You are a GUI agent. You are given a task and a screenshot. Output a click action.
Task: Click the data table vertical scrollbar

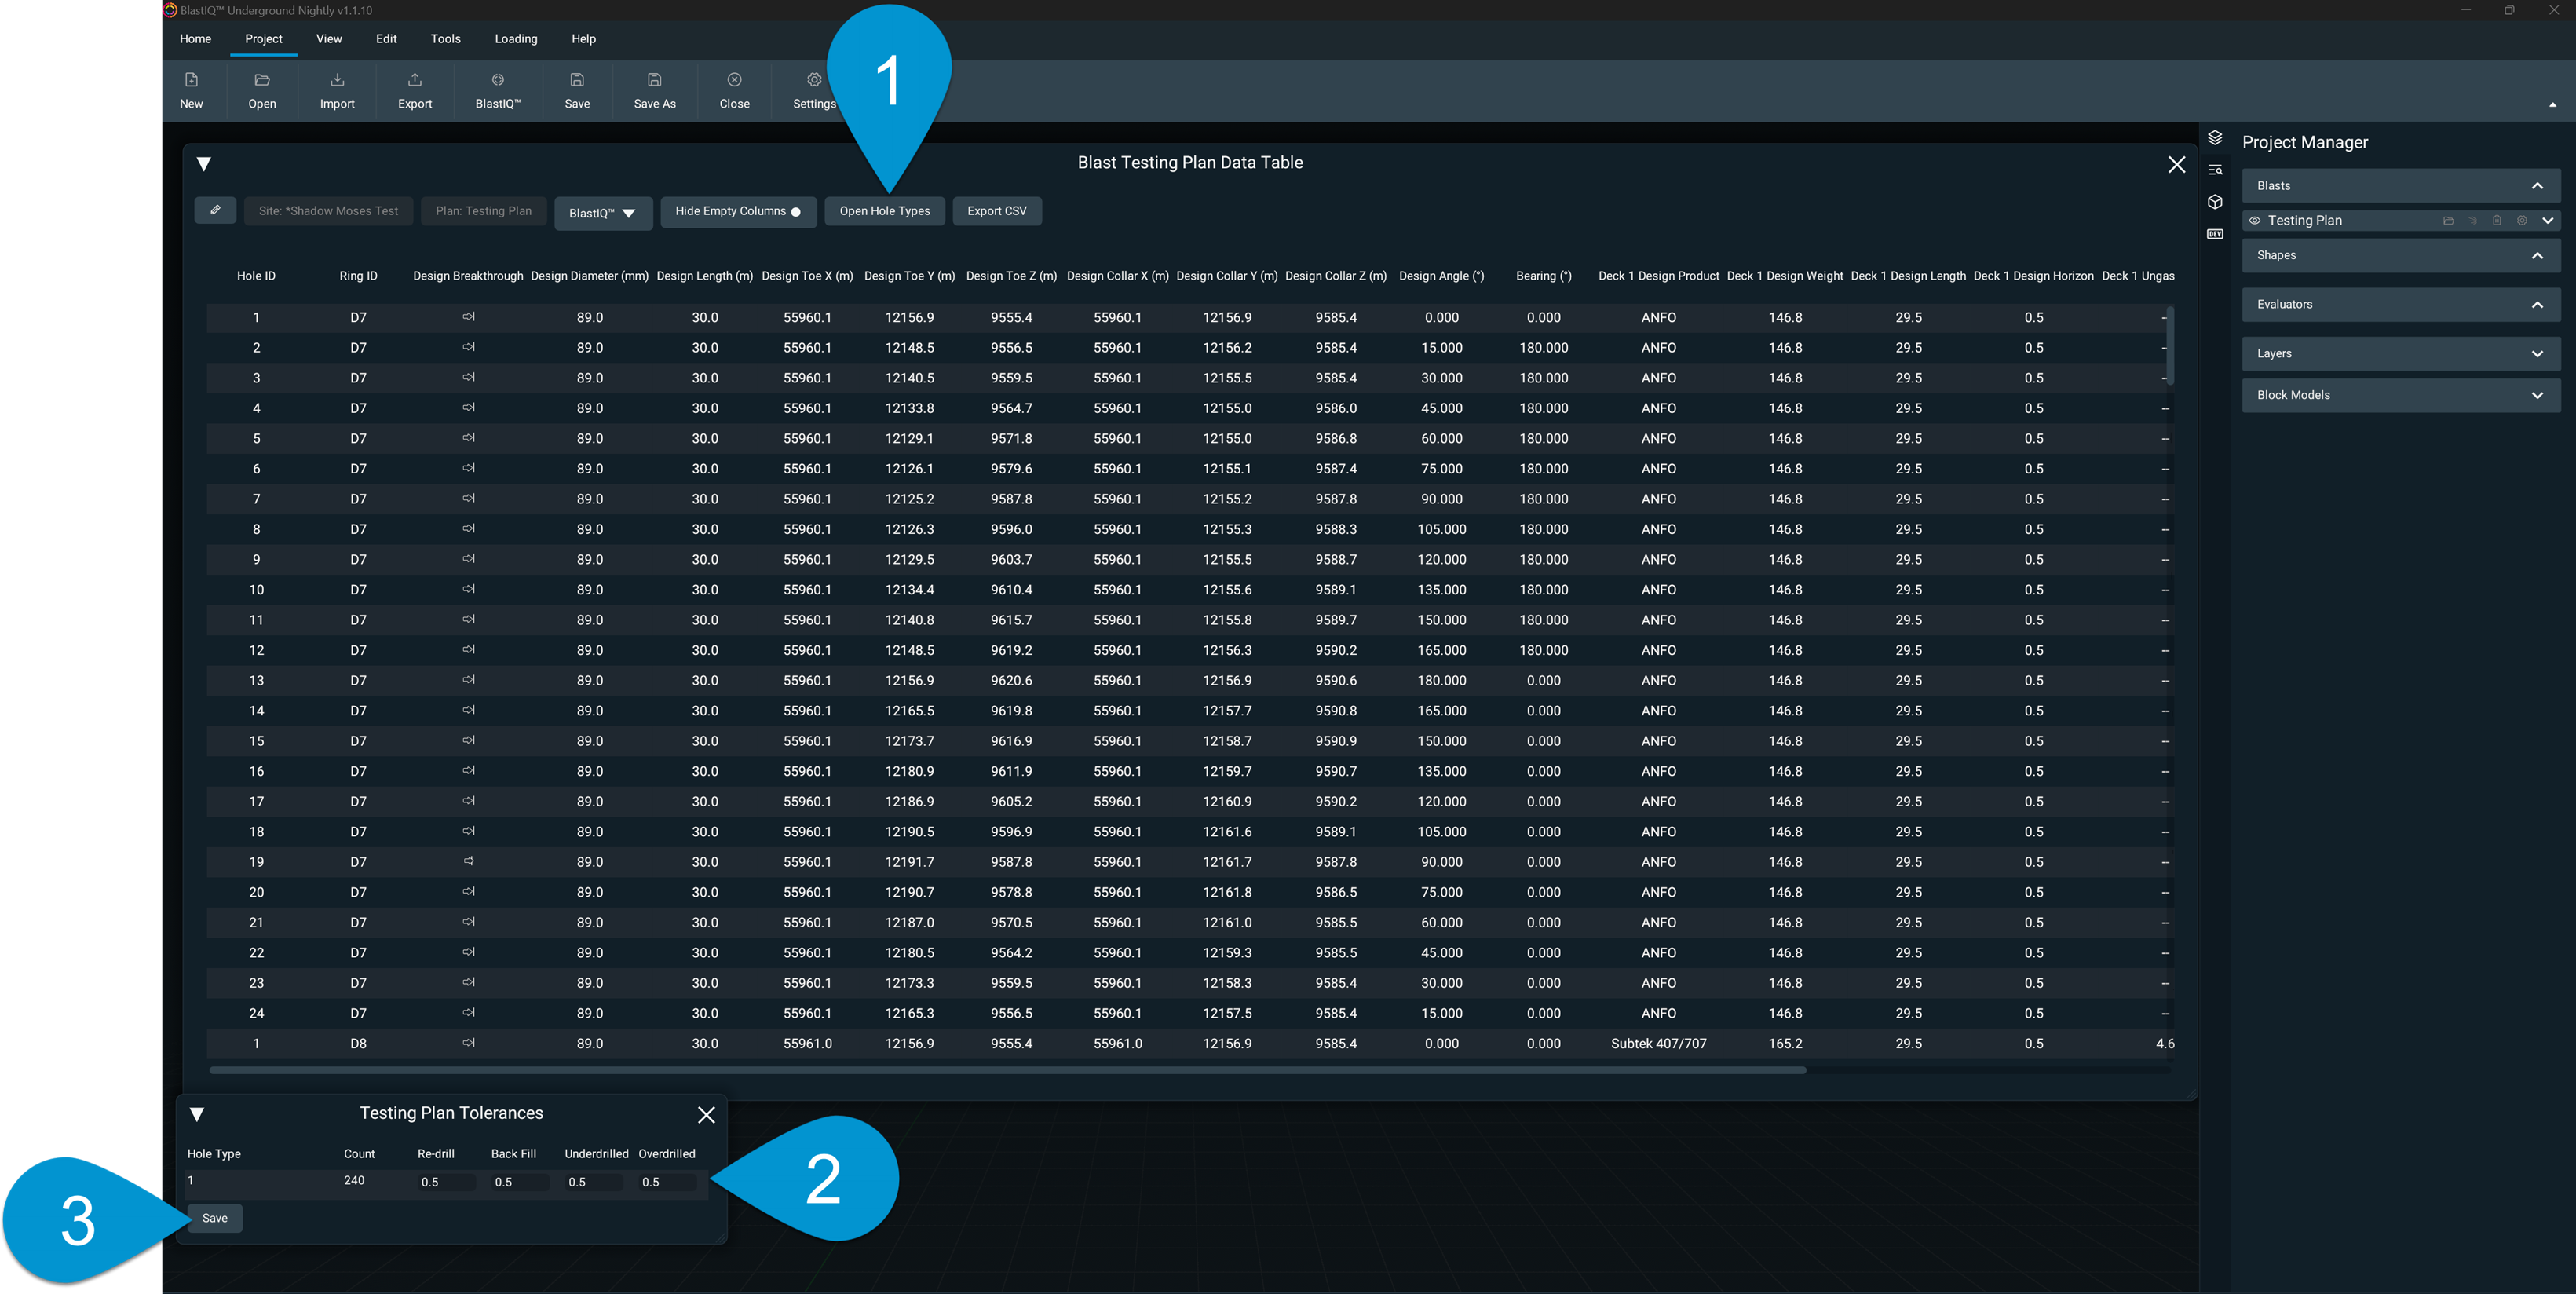click(x=2169, y=345)
